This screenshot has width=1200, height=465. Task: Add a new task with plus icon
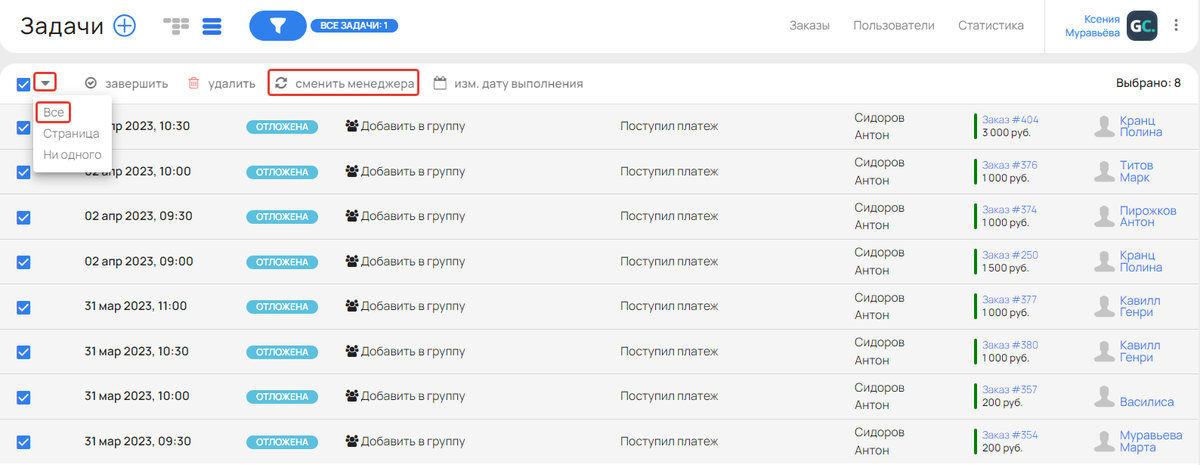[124, 26]
